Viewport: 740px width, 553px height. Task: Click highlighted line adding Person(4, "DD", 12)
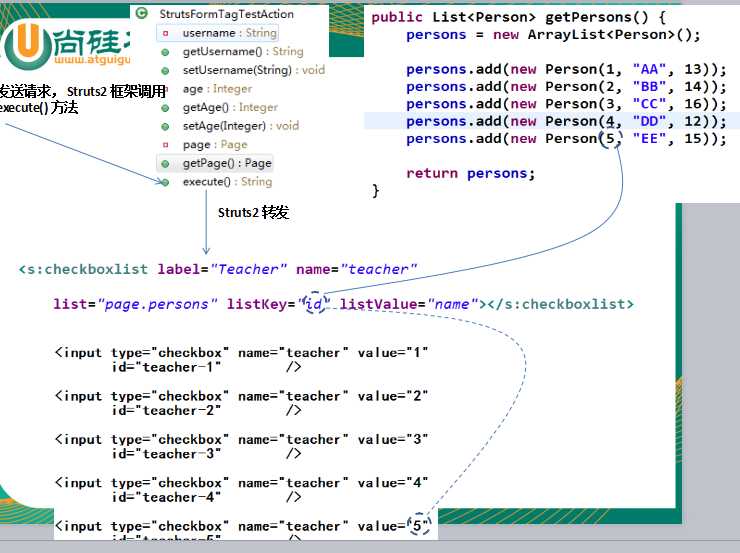[566, 121]
